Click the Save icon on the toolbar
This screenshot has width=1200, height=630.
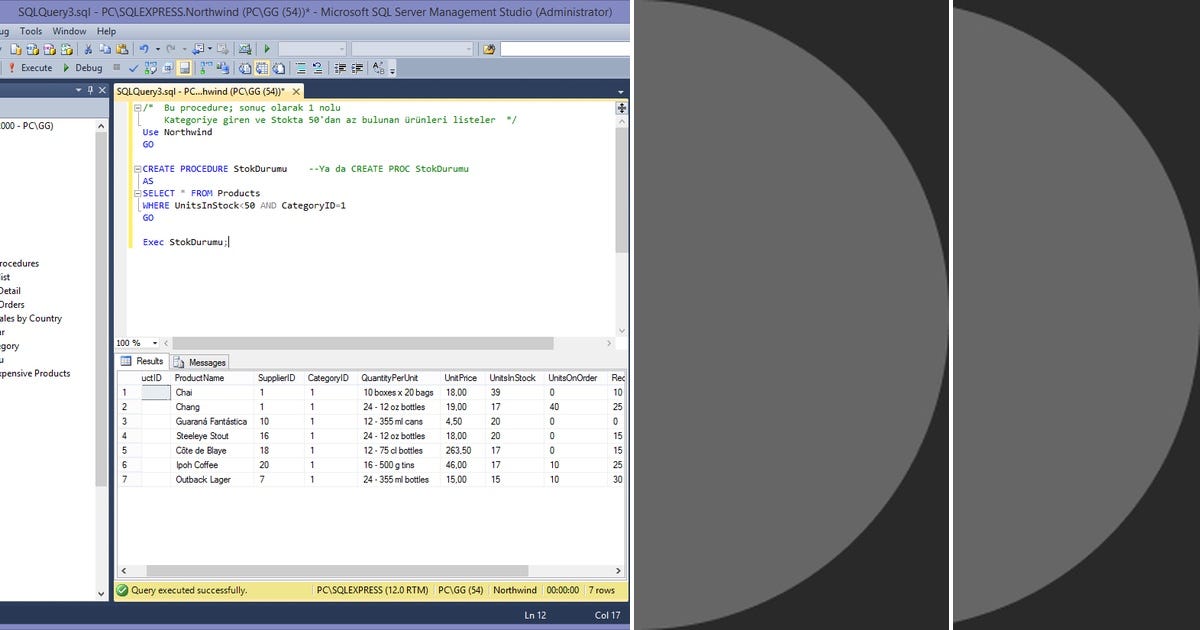[x=197, y=48]
